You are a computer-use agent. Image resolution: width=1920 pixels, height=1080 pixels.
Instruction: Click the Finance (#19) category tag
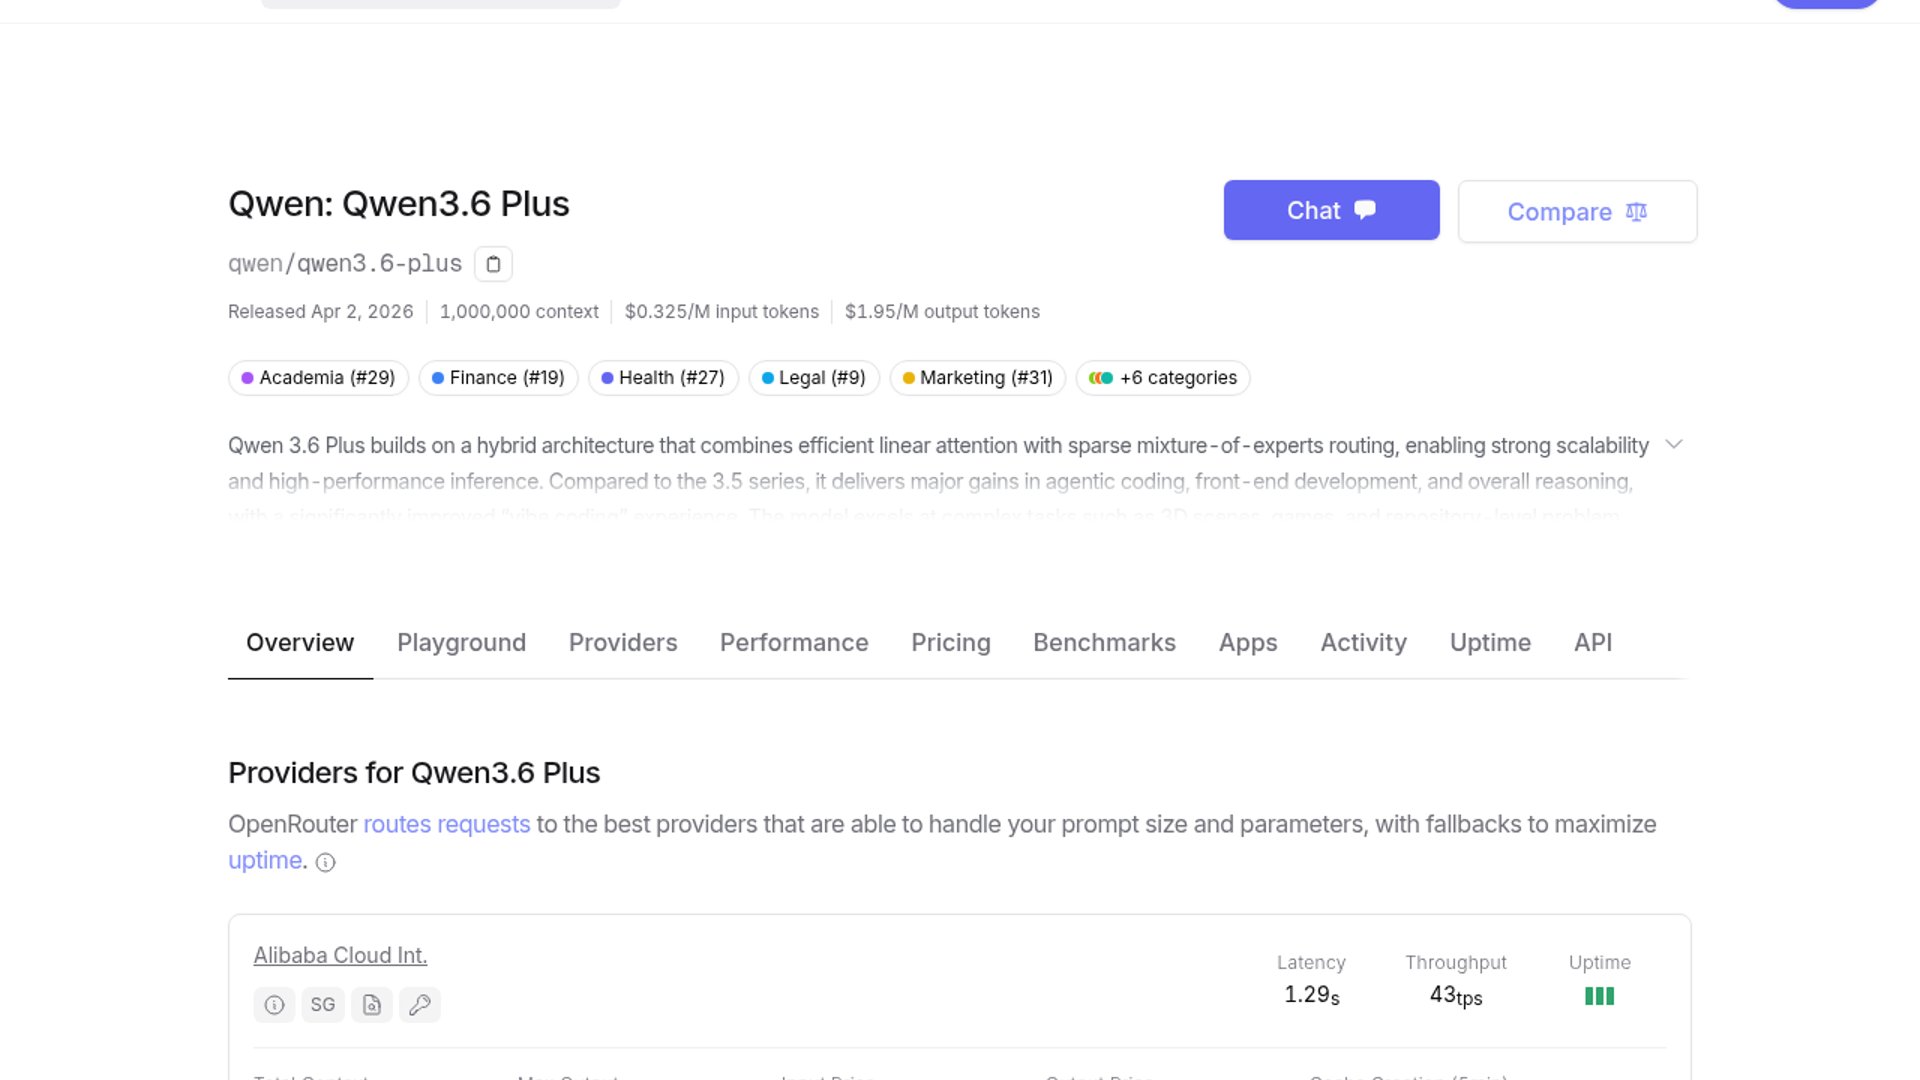[498, 378]
